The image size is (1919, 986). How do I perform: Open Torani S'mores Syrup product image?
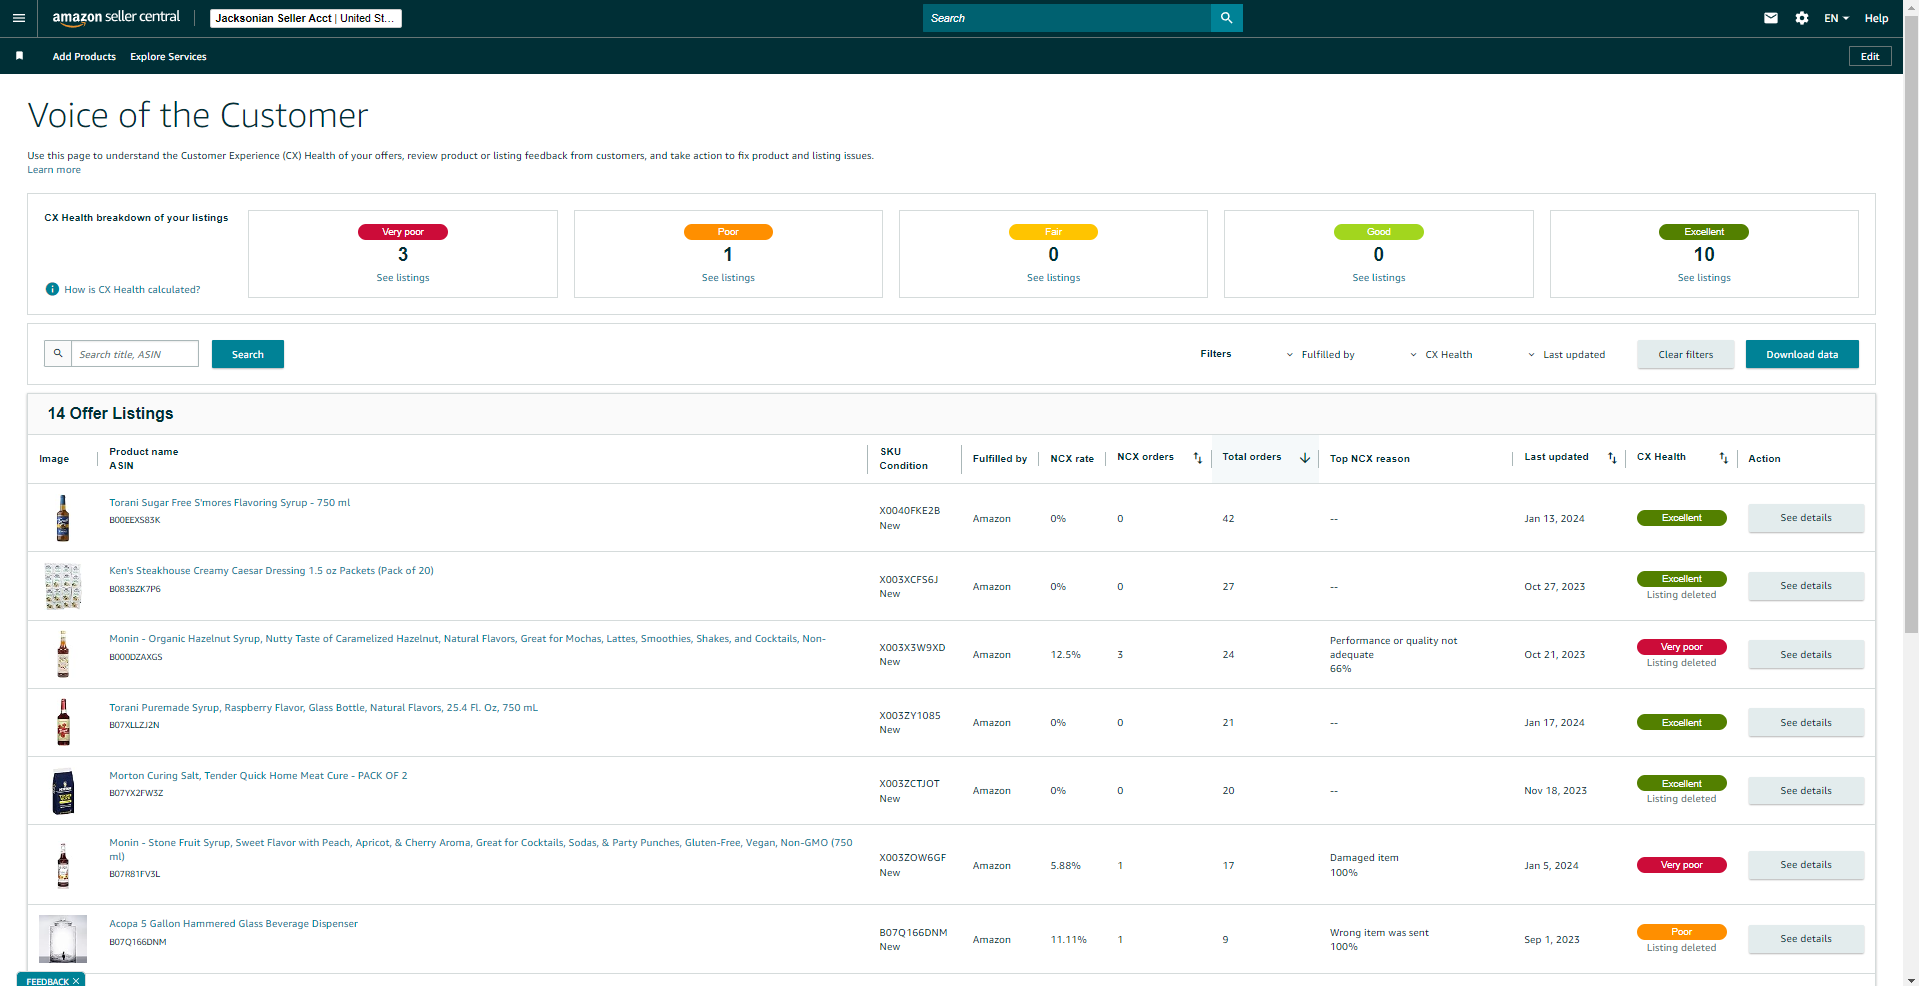pyautogui.click(x=63, y=518)
